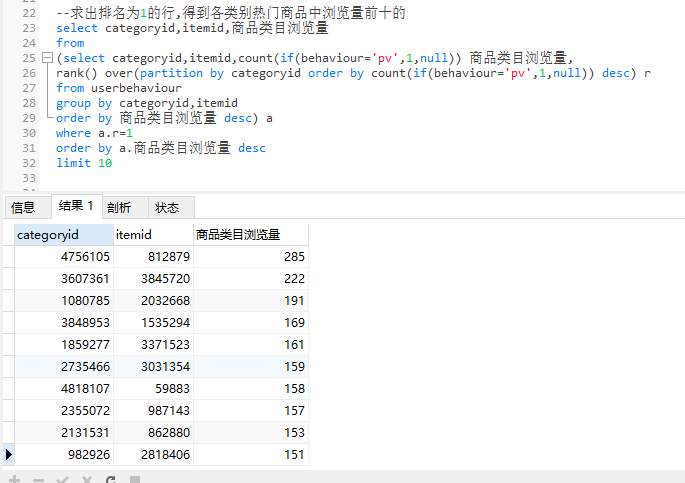Select cell with itemid 3845720

pyautogui.click(x=153, y=279)
